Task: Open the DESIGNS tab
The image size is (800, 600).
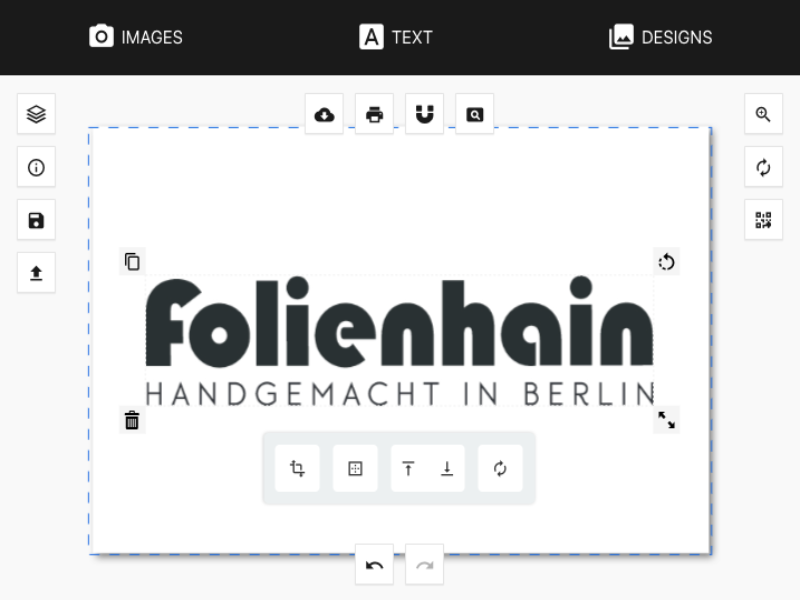Action: [661, 37]
